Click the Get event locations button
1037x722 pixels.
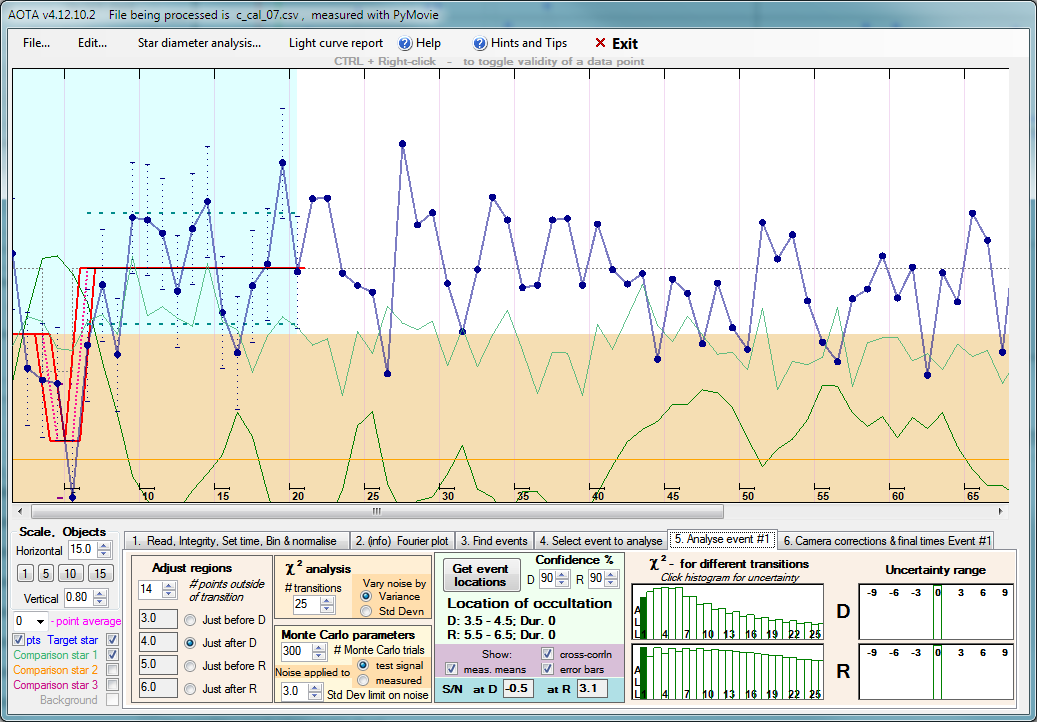click(x=480, y=575)
